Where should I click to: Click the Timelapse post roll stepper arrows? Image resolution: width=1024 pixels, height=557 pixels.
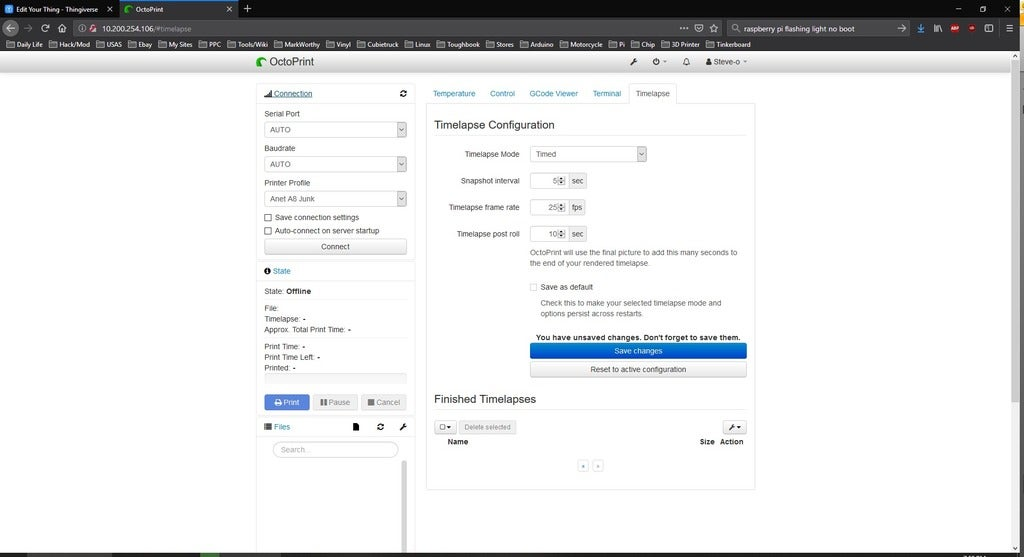561,234
